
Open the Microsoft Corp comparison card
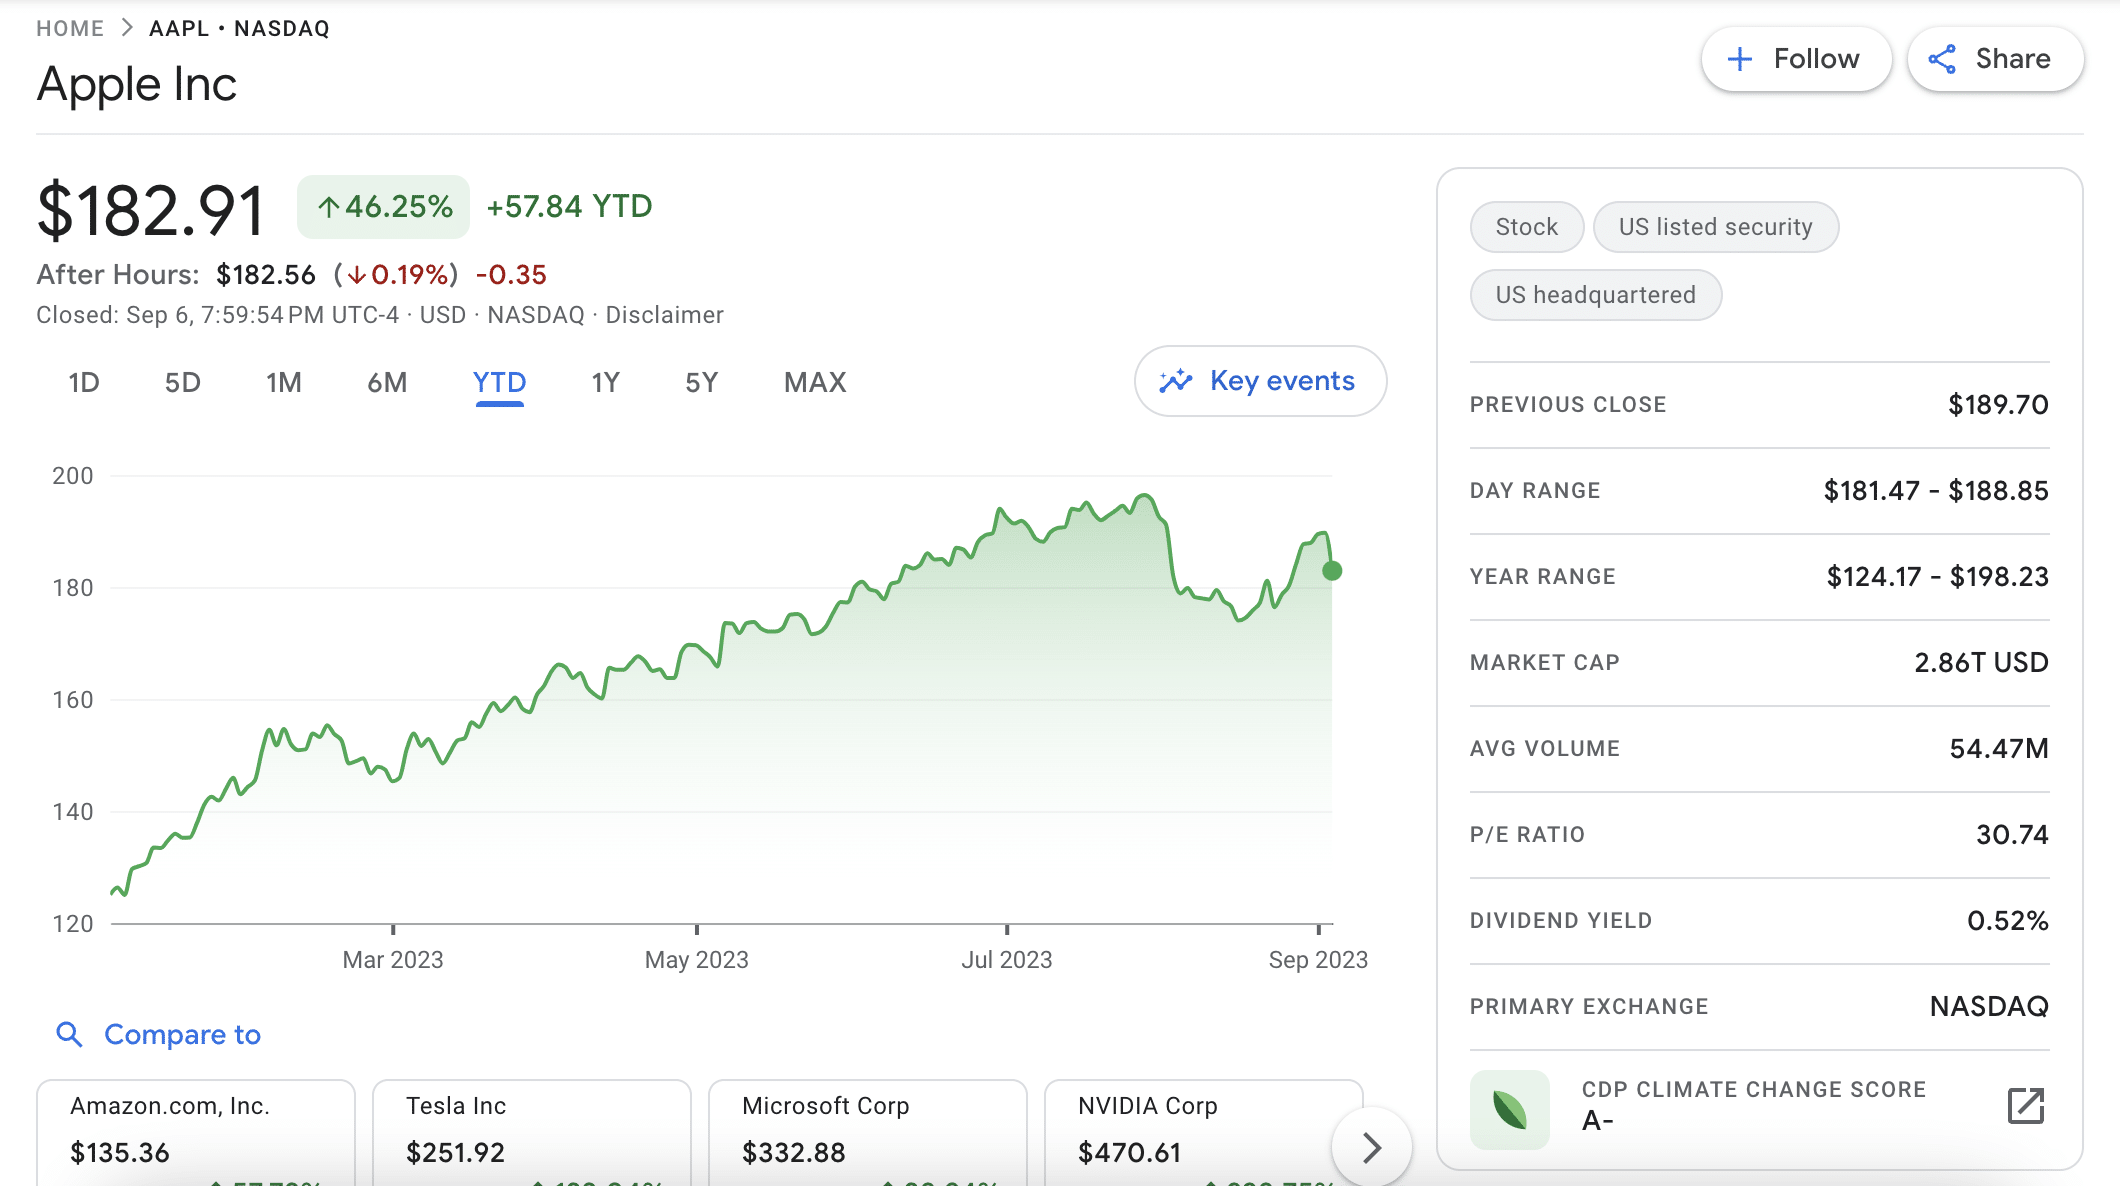[868, 1132]
